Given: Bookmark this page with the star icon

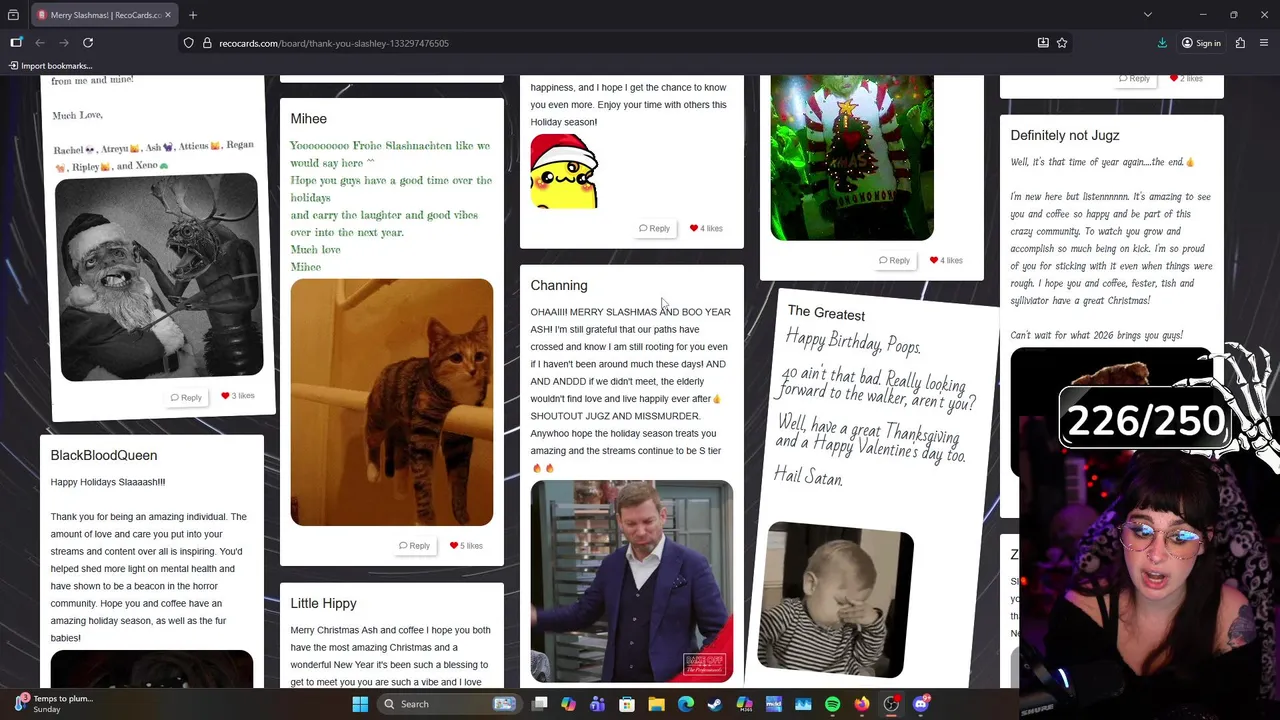Looking at the screenshot, I should click(x=1062, y=43).
